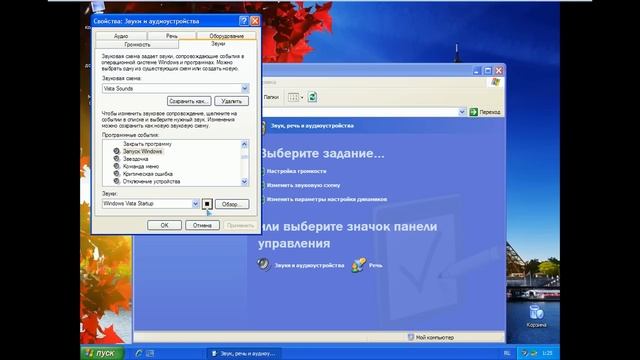The width and height of the screenshot is (640, 360).
Task: Open Изменить параметры настройки динамиков link
Action: tap(327, 200)
